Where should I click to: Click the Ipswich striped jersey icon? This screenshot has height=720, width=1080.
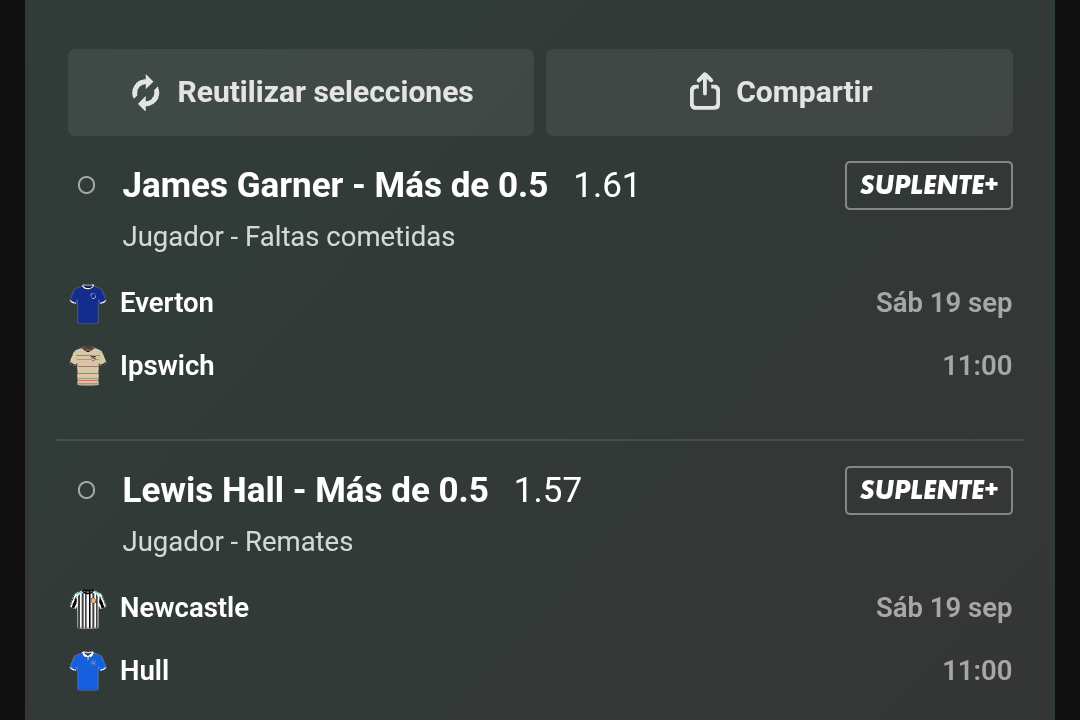(88, 367)
